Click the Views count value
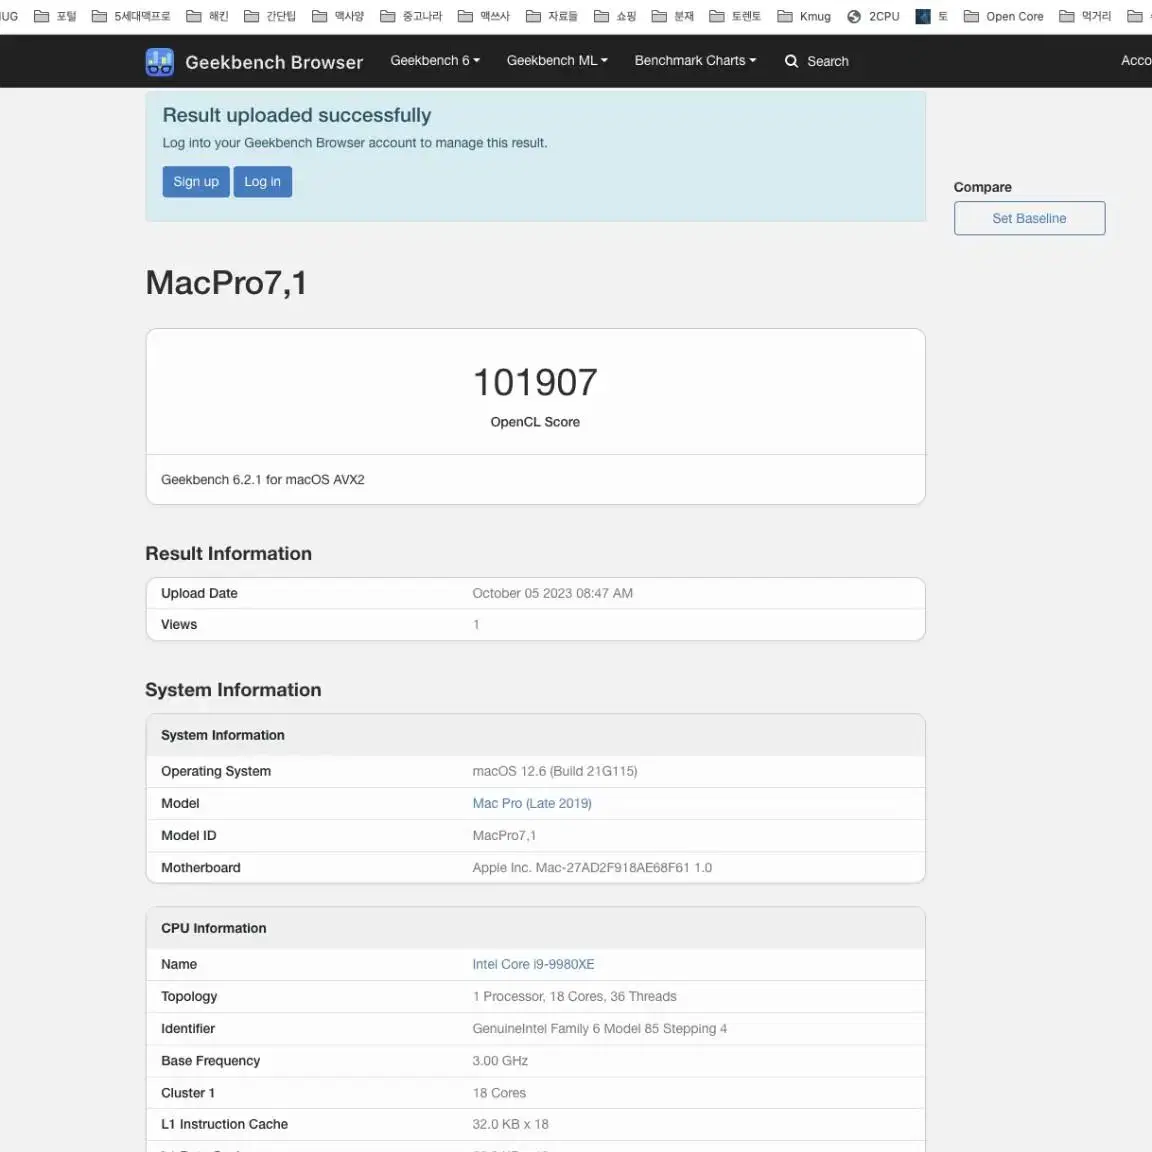Screen dimensions: 1152x1152 tap(476, 624)
